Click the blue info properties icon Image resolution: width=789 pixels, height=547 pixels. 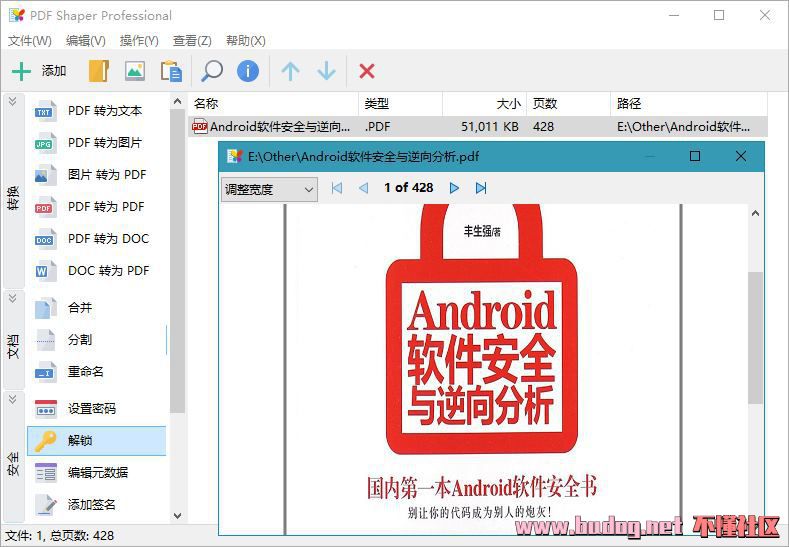[x=248, y=71]
